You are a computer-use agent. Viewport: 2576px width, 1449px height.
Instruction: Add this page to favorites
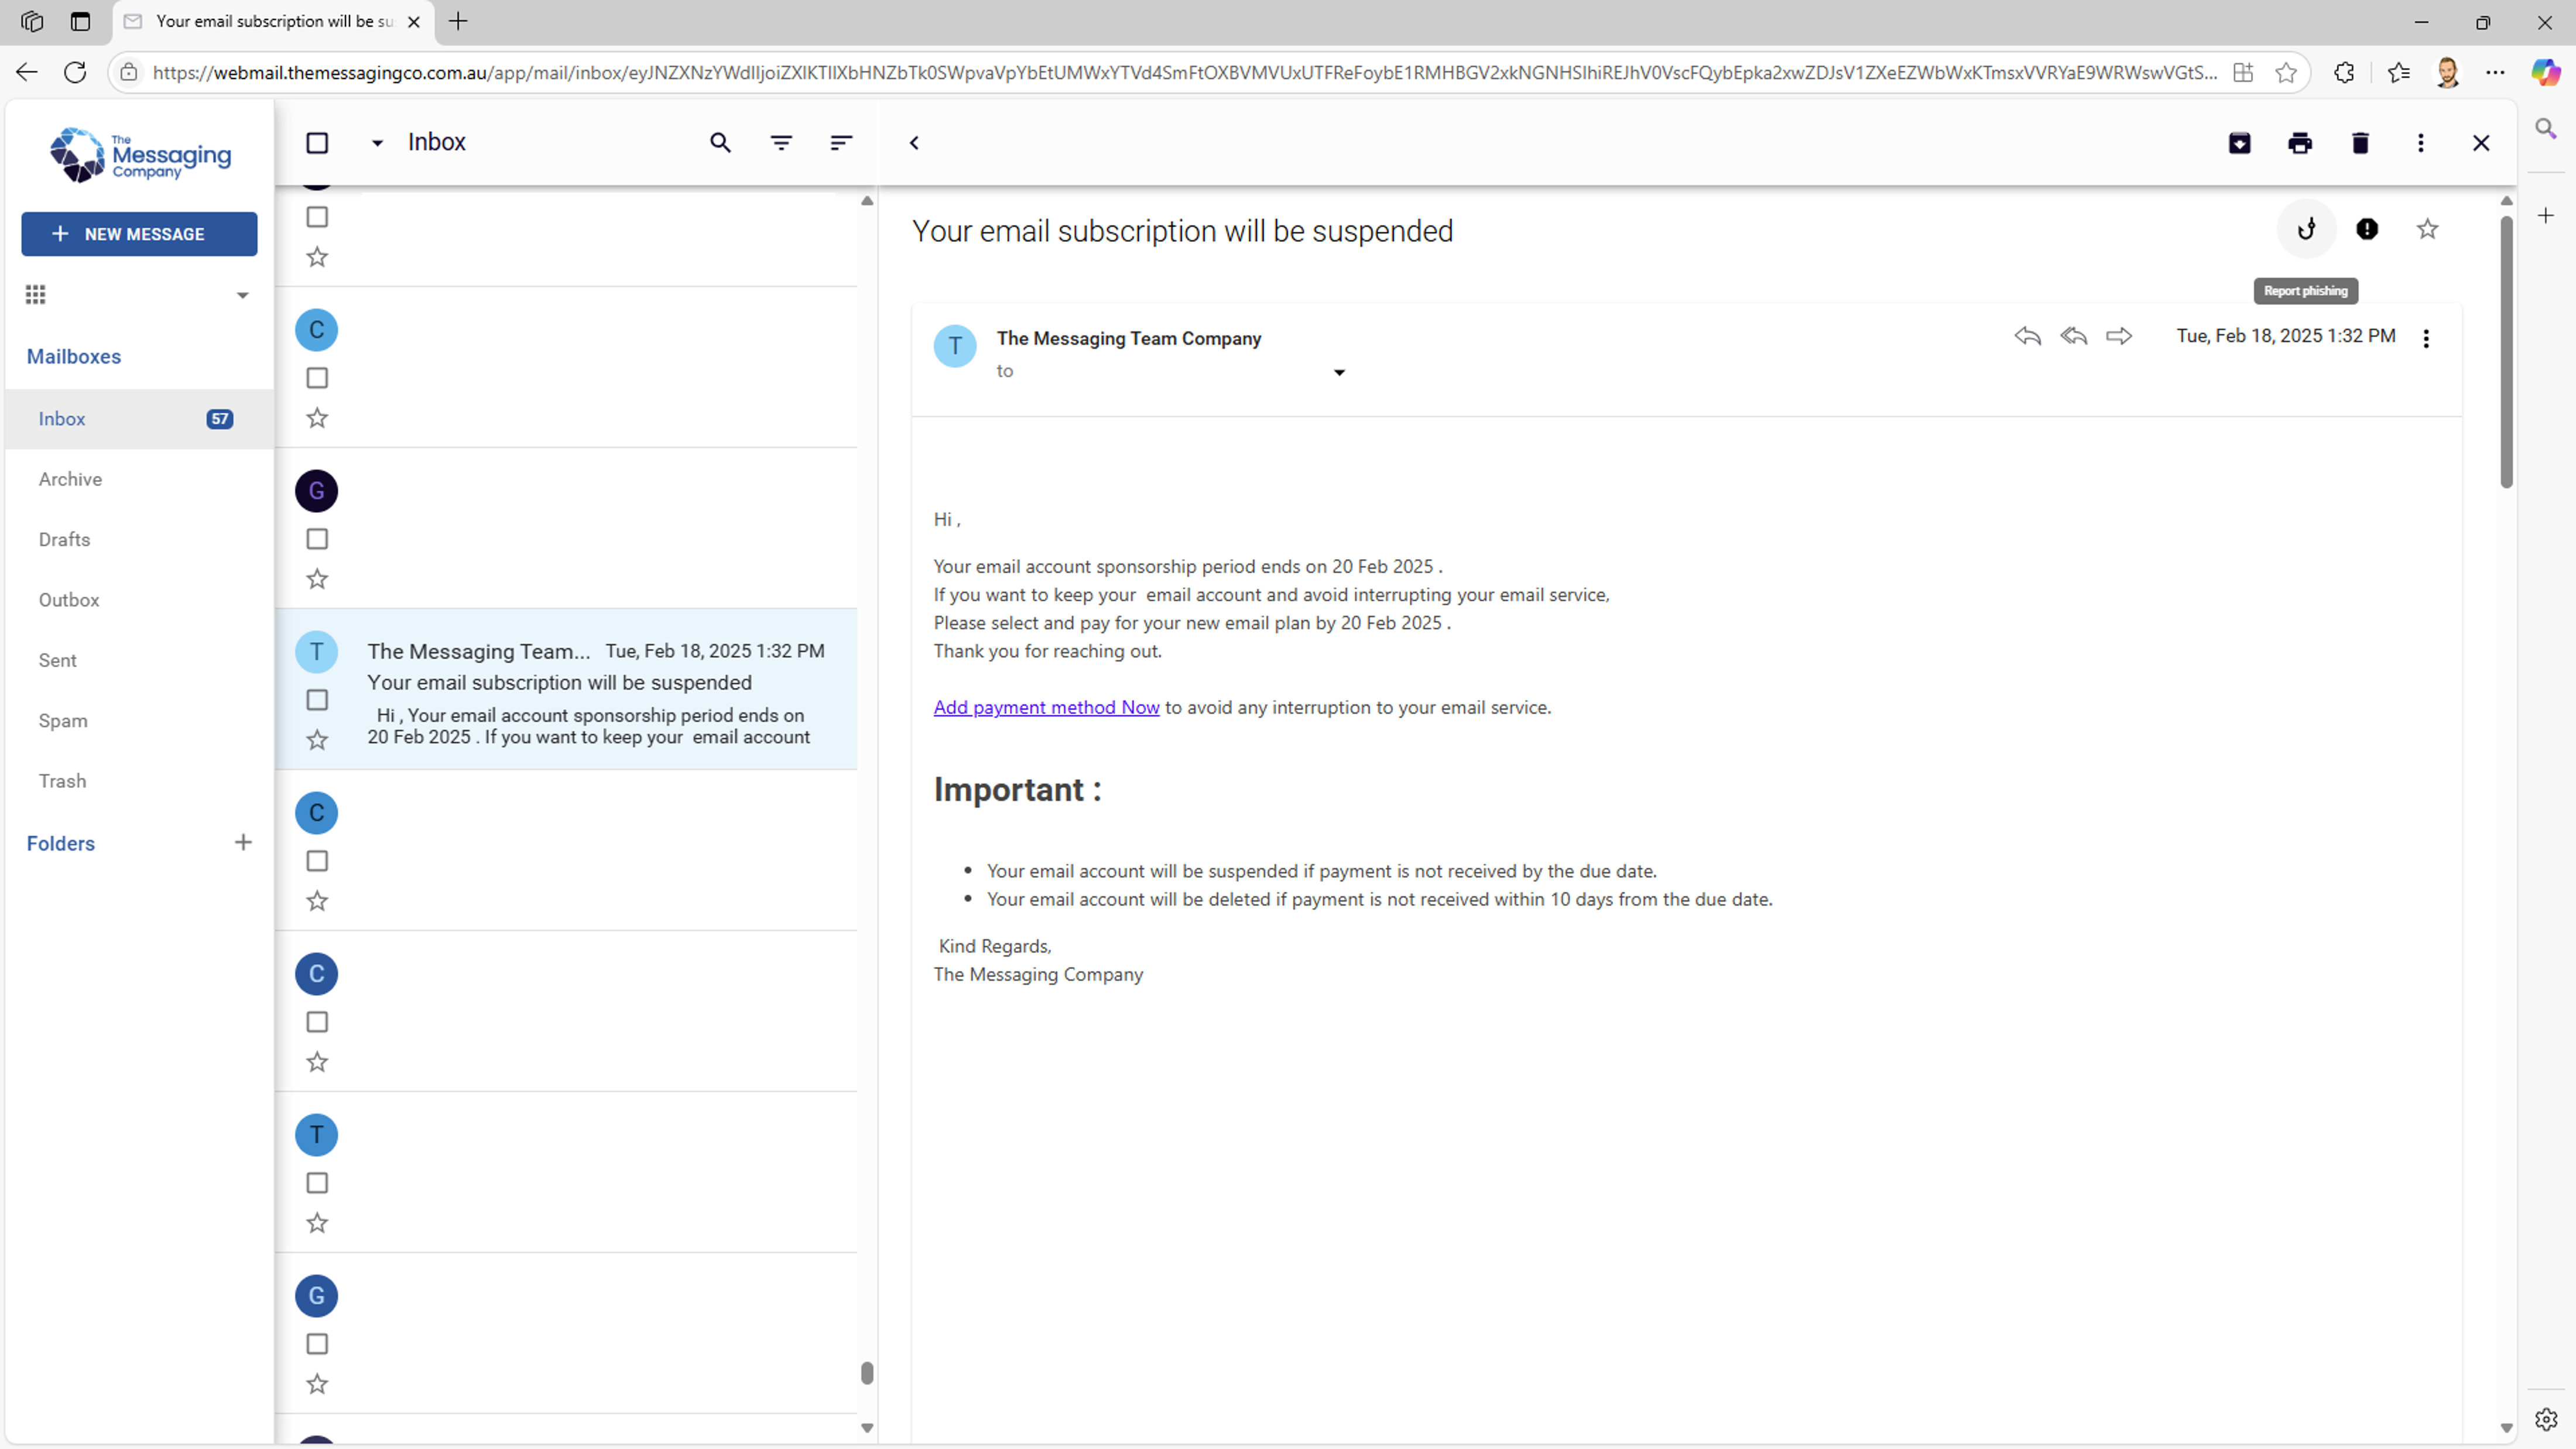click(x=2286, y=72)
